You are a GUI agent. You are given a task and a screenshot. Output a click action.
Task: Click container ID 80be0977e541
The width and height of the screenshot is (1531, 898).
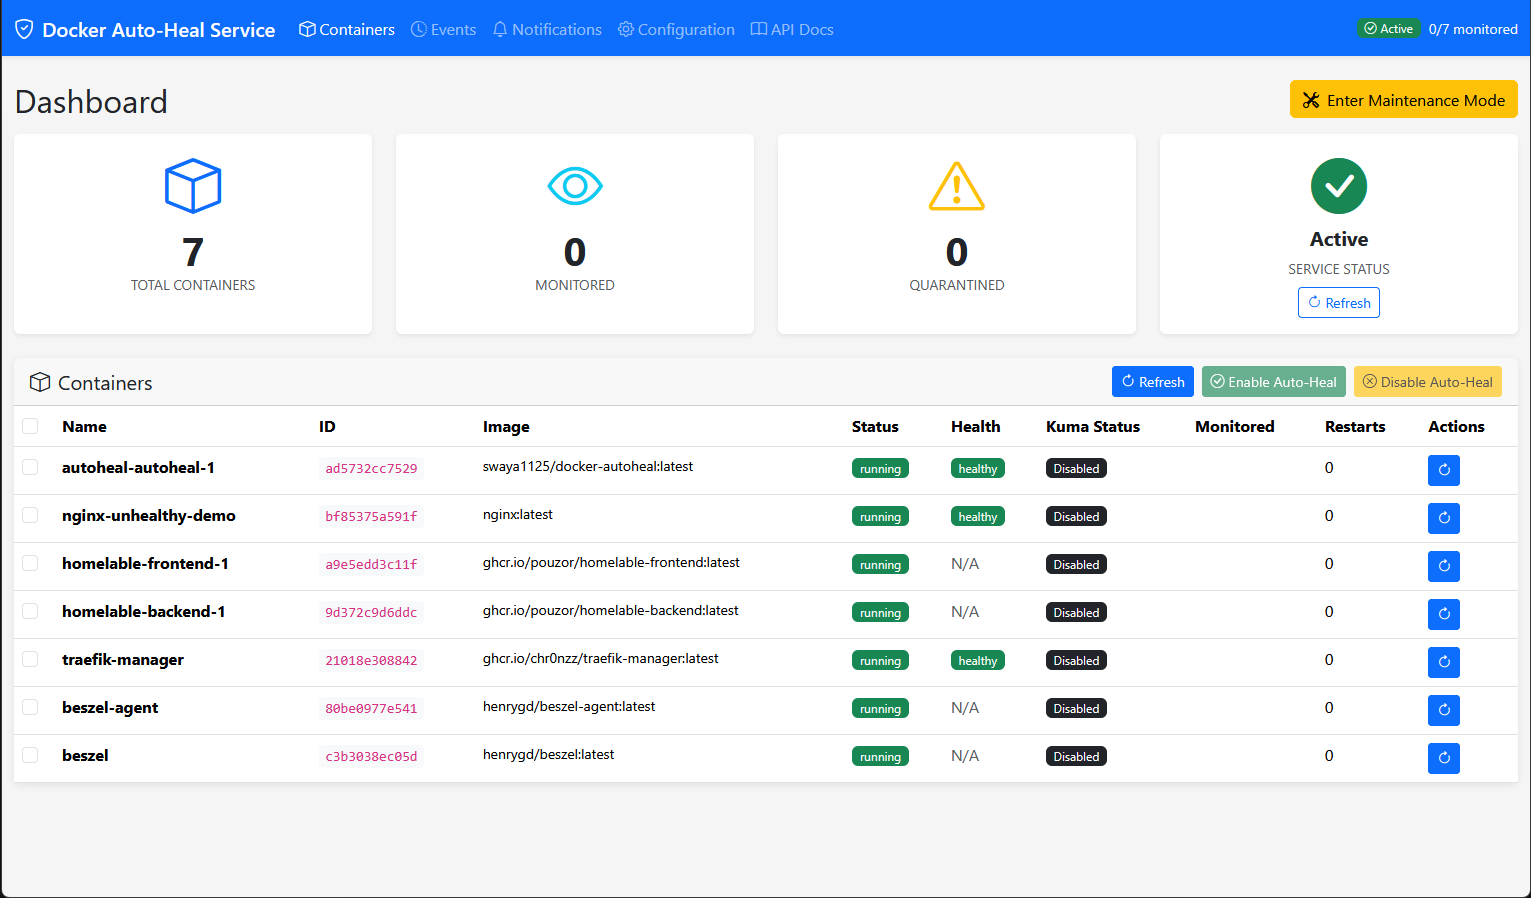pyautogui.click(x=371, y=708)
